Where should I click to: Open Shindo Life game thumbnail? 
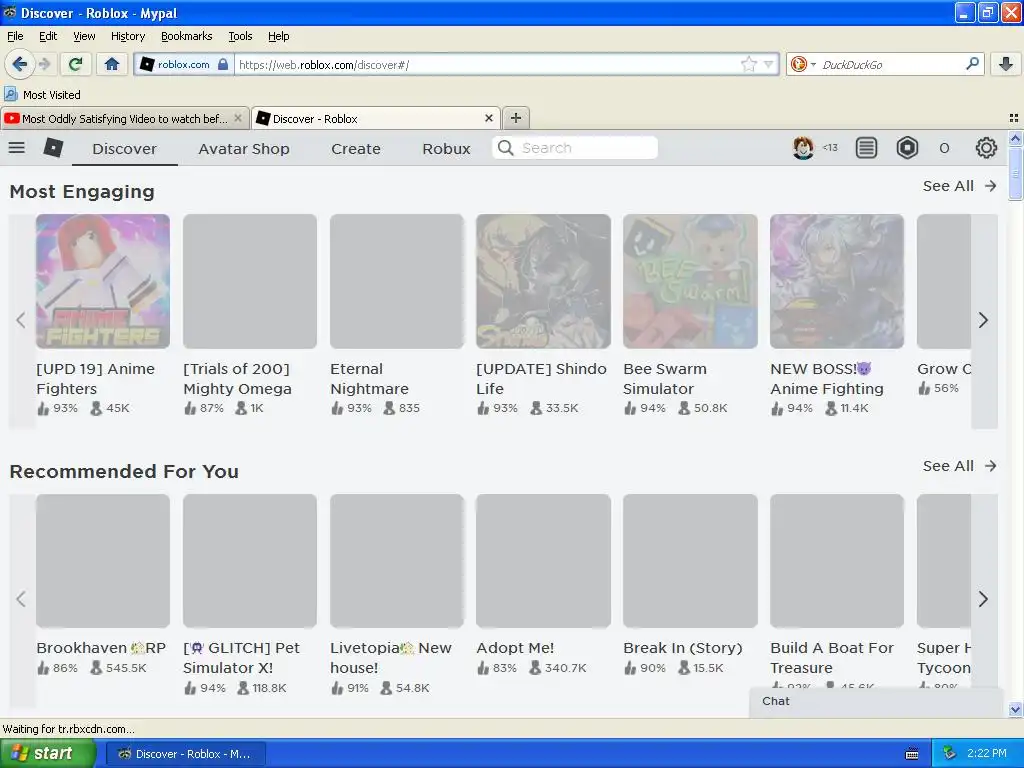click(543, 281)
